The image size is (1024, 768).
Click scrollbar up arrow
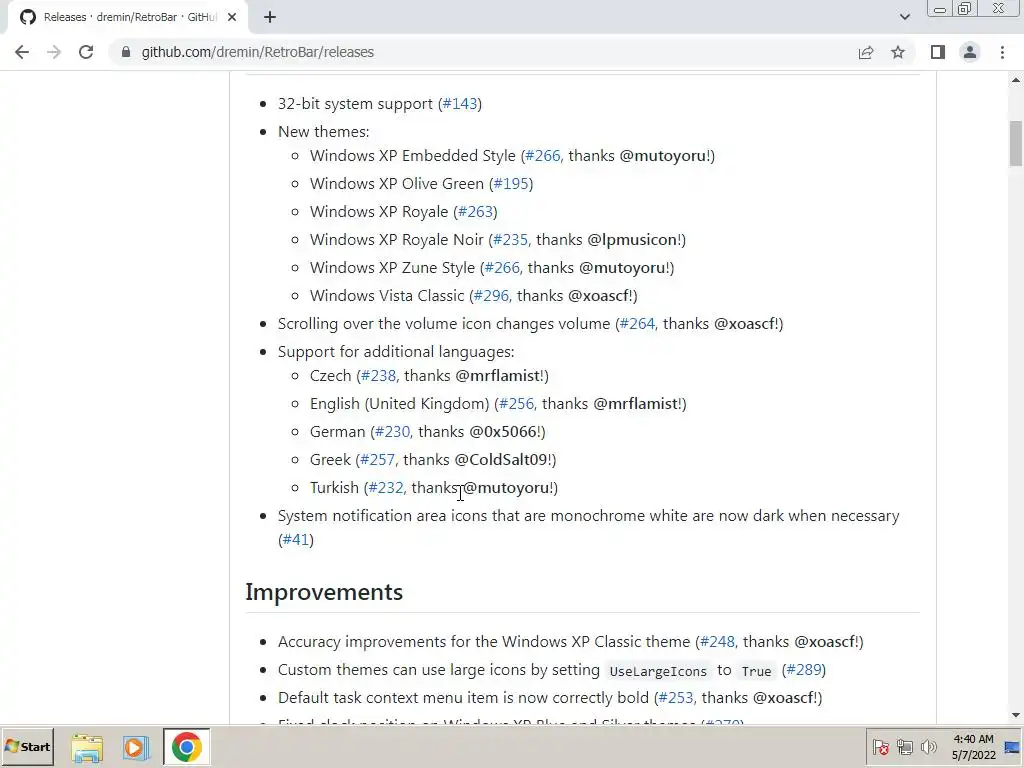(x=1016, y=80)
